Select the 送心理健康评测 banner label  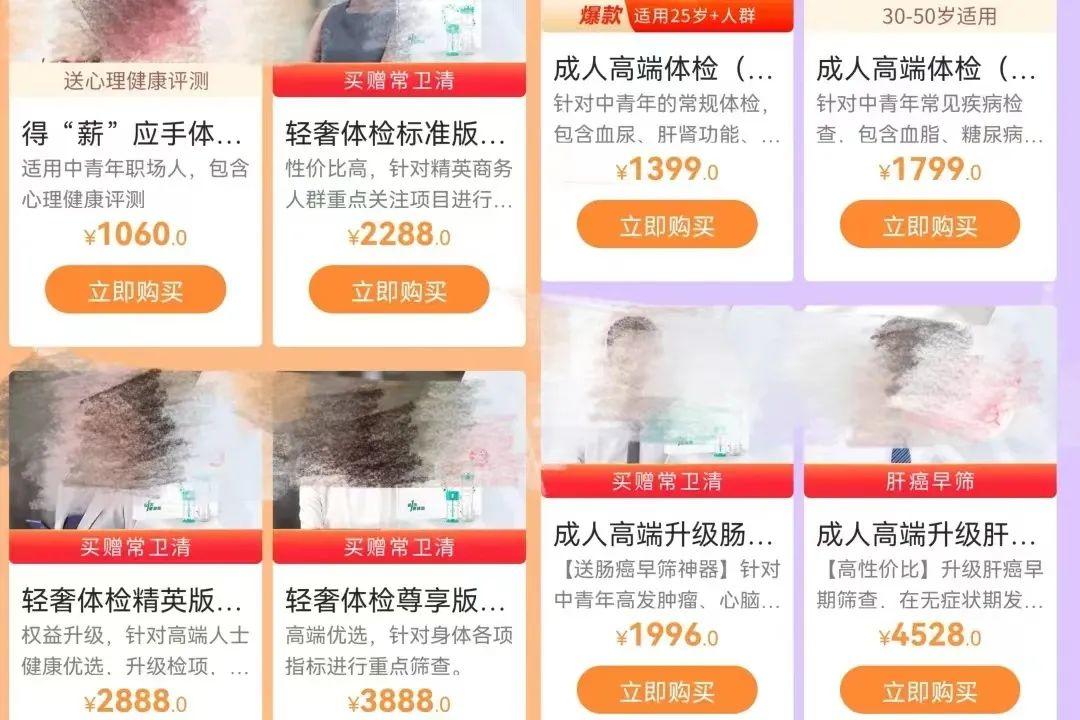point(136,81)
